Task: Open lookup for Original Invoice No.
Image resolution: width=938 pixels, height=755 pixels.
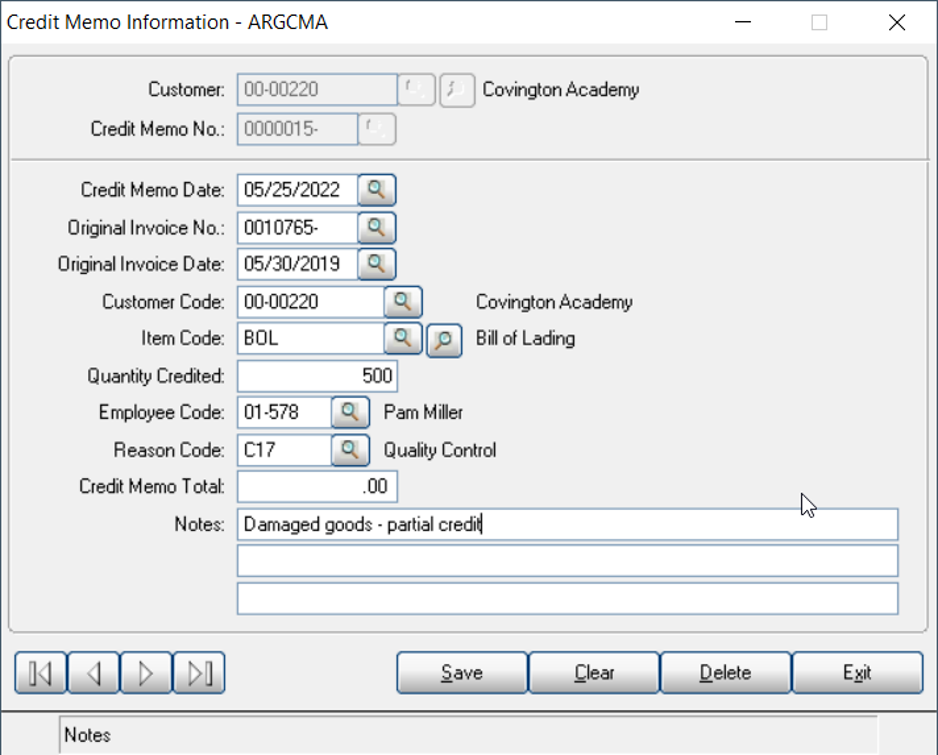Action: [x=376, y=228]
